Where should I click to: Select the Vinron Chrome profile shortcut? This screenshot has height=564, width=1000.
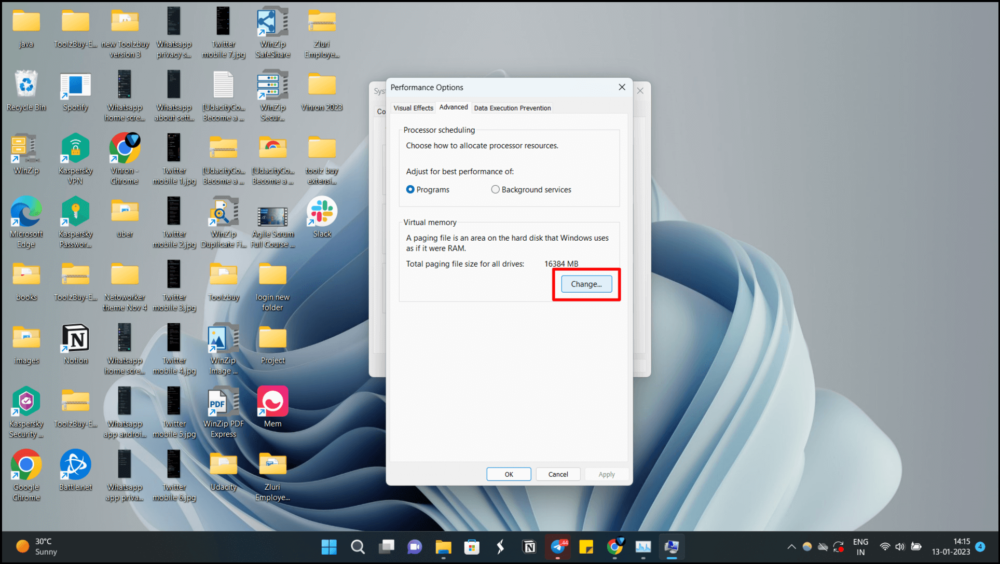coord(124,159)
